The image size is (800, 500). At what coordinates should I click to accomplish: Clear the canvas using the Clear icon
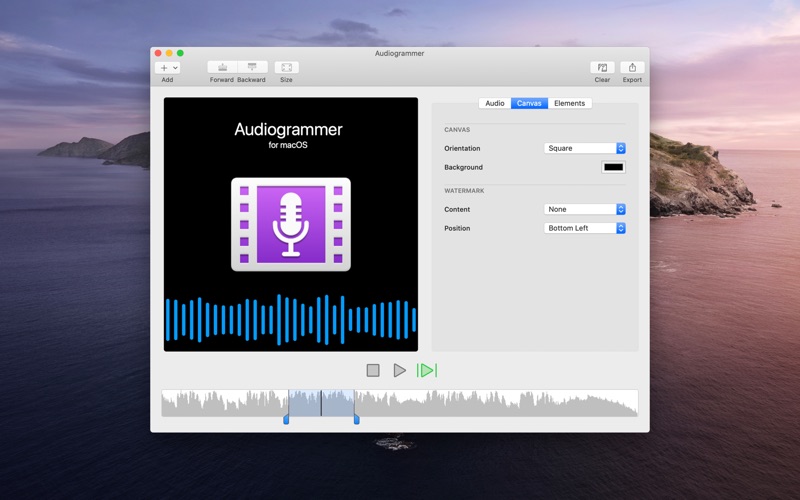pos(602,67)
